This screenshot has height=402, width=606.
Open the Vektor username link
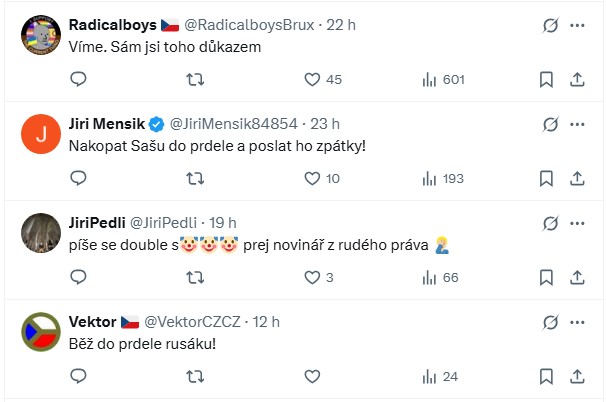(91, 322)
